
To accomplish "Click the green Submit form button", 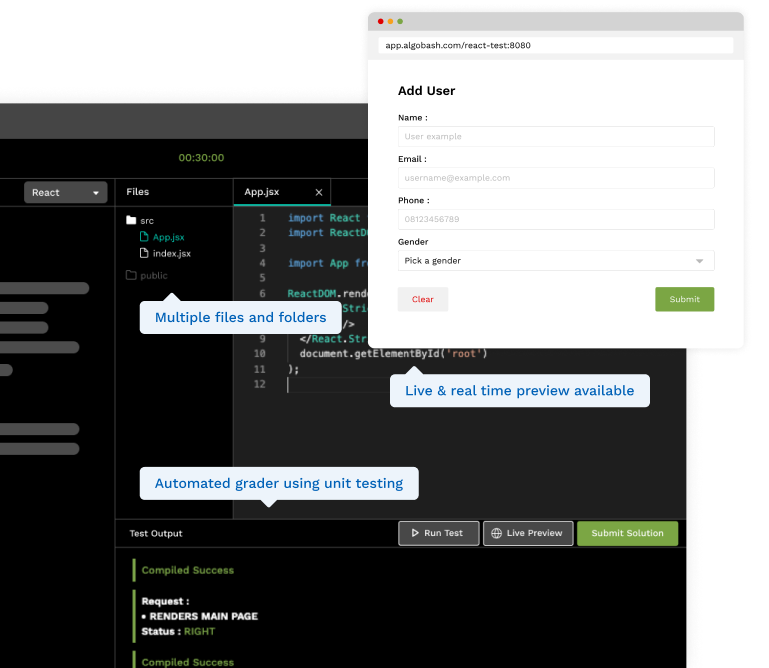I will pyautogui.click(x=684, y=299).
